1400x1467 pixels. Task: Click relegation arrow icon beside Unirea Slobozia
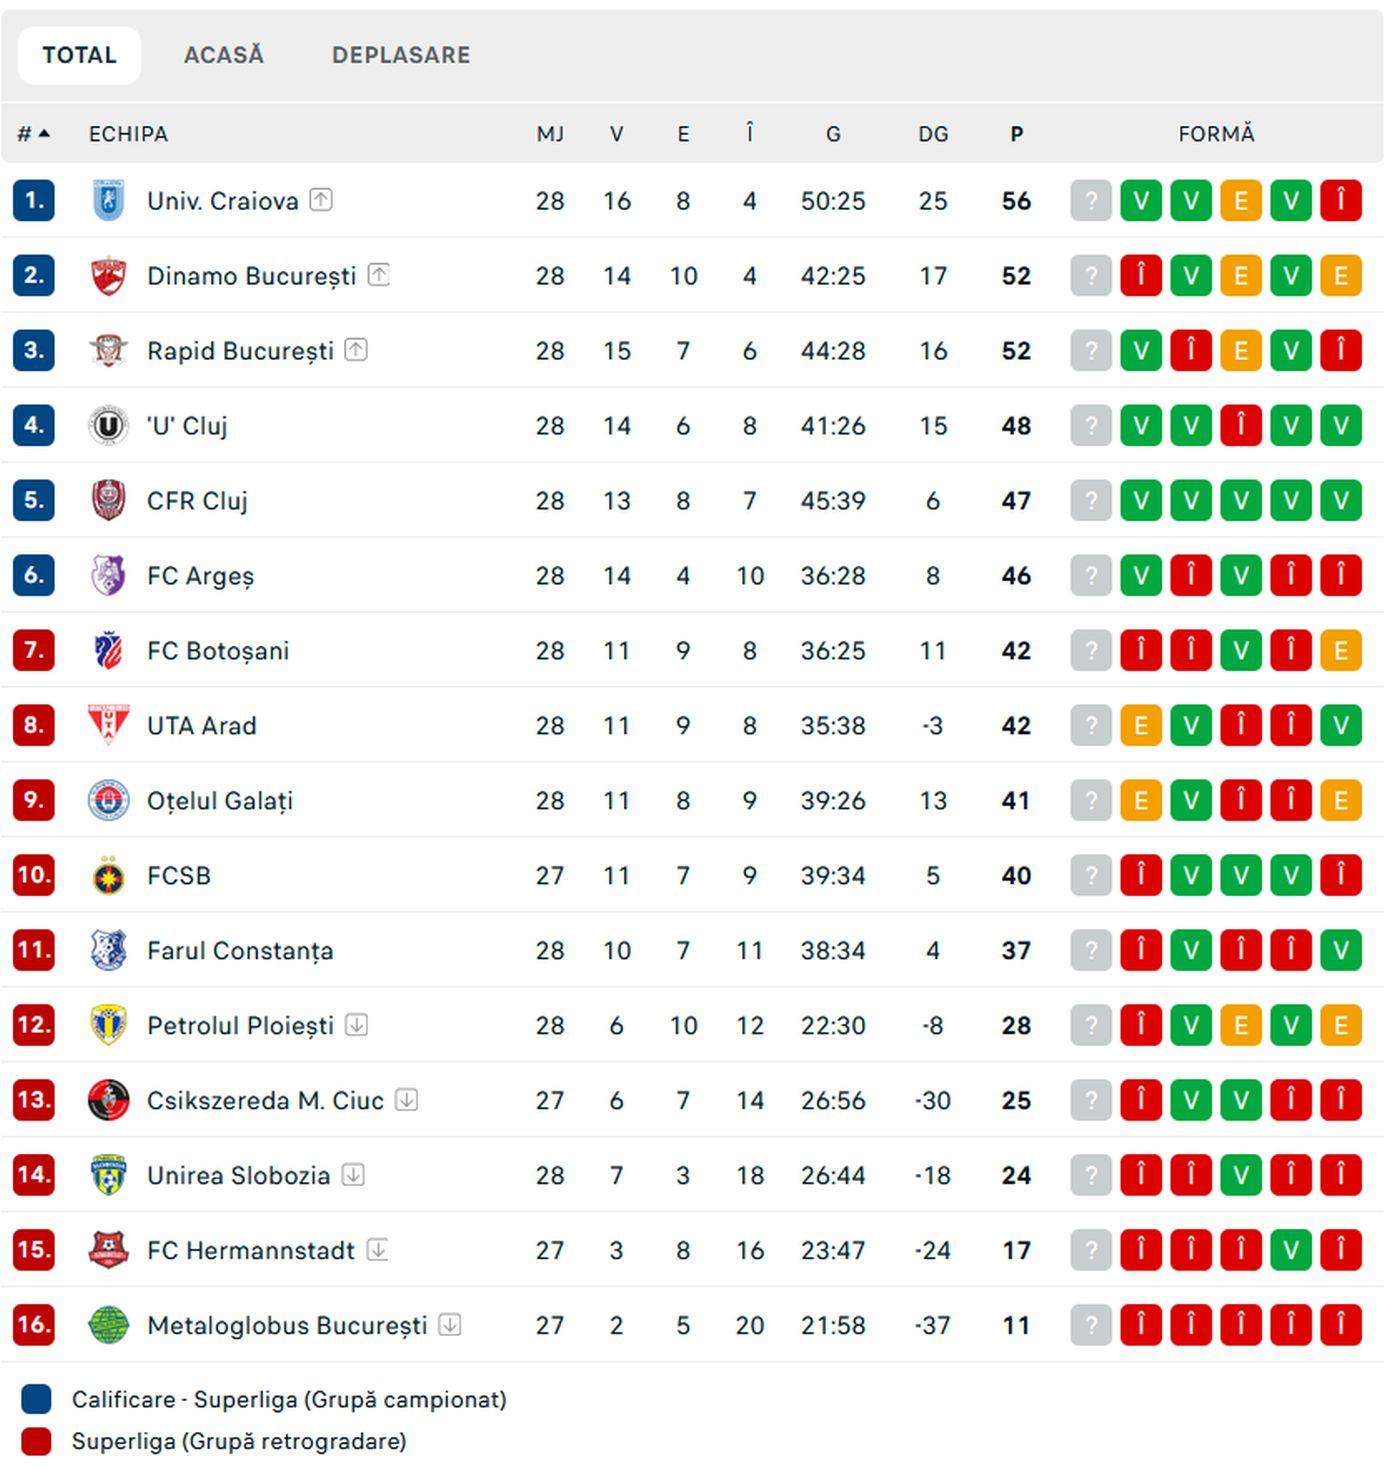point(353,1175)
